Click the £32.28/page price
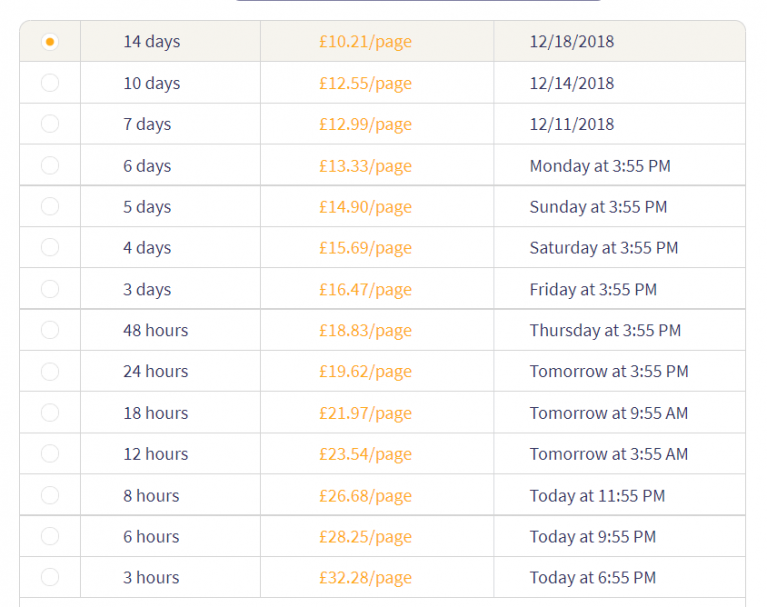 [x=365, y=577]
